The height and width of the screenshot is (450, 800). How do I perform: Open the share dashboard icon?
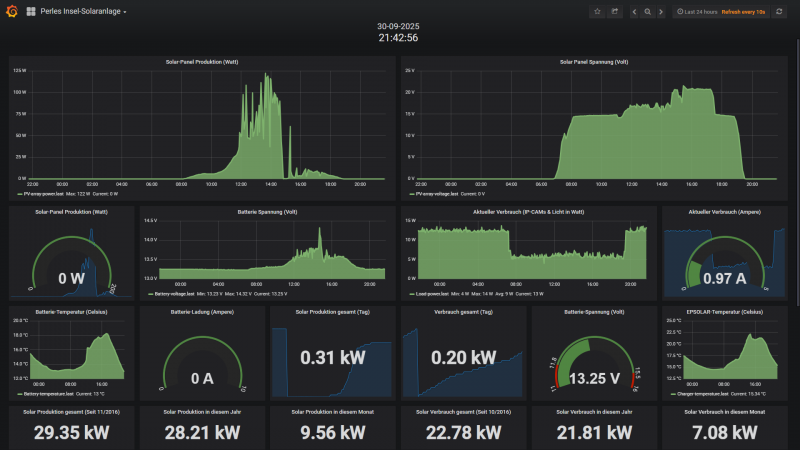click(x=615, y=12)
